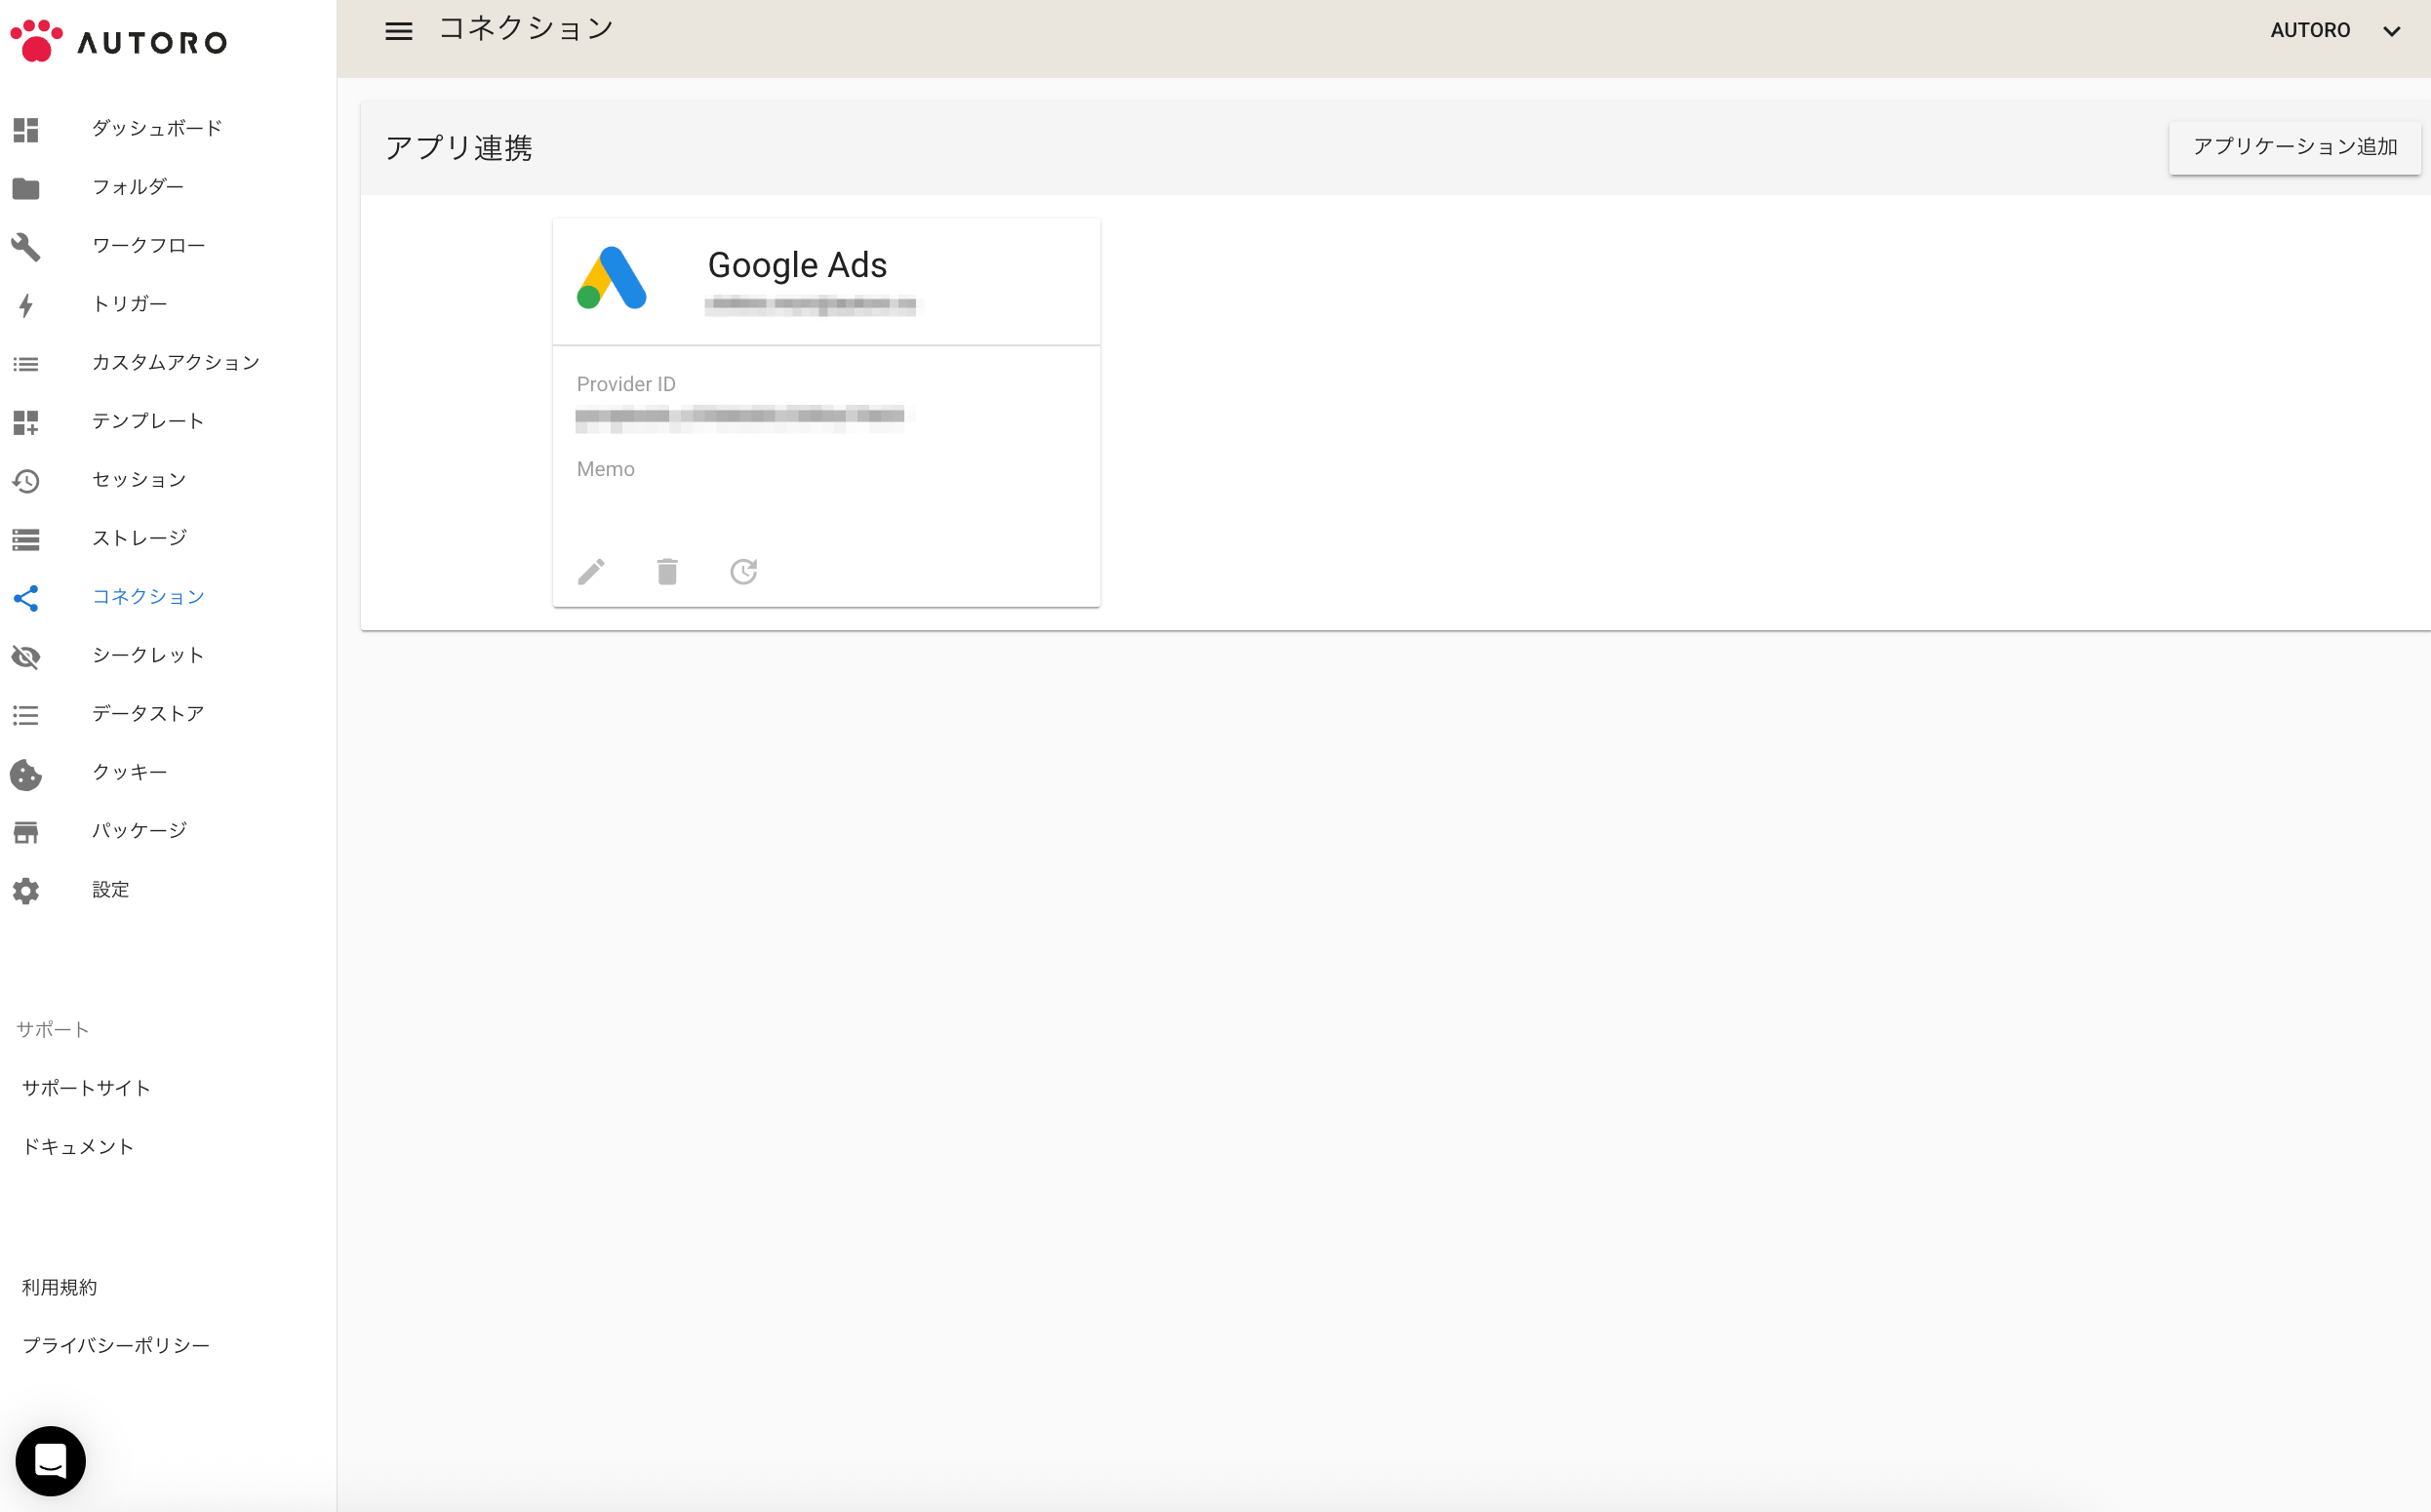The image size is (2431, 1512).
Task: Open the ダッシュボード dashboard icon
Action: (26, 130)
